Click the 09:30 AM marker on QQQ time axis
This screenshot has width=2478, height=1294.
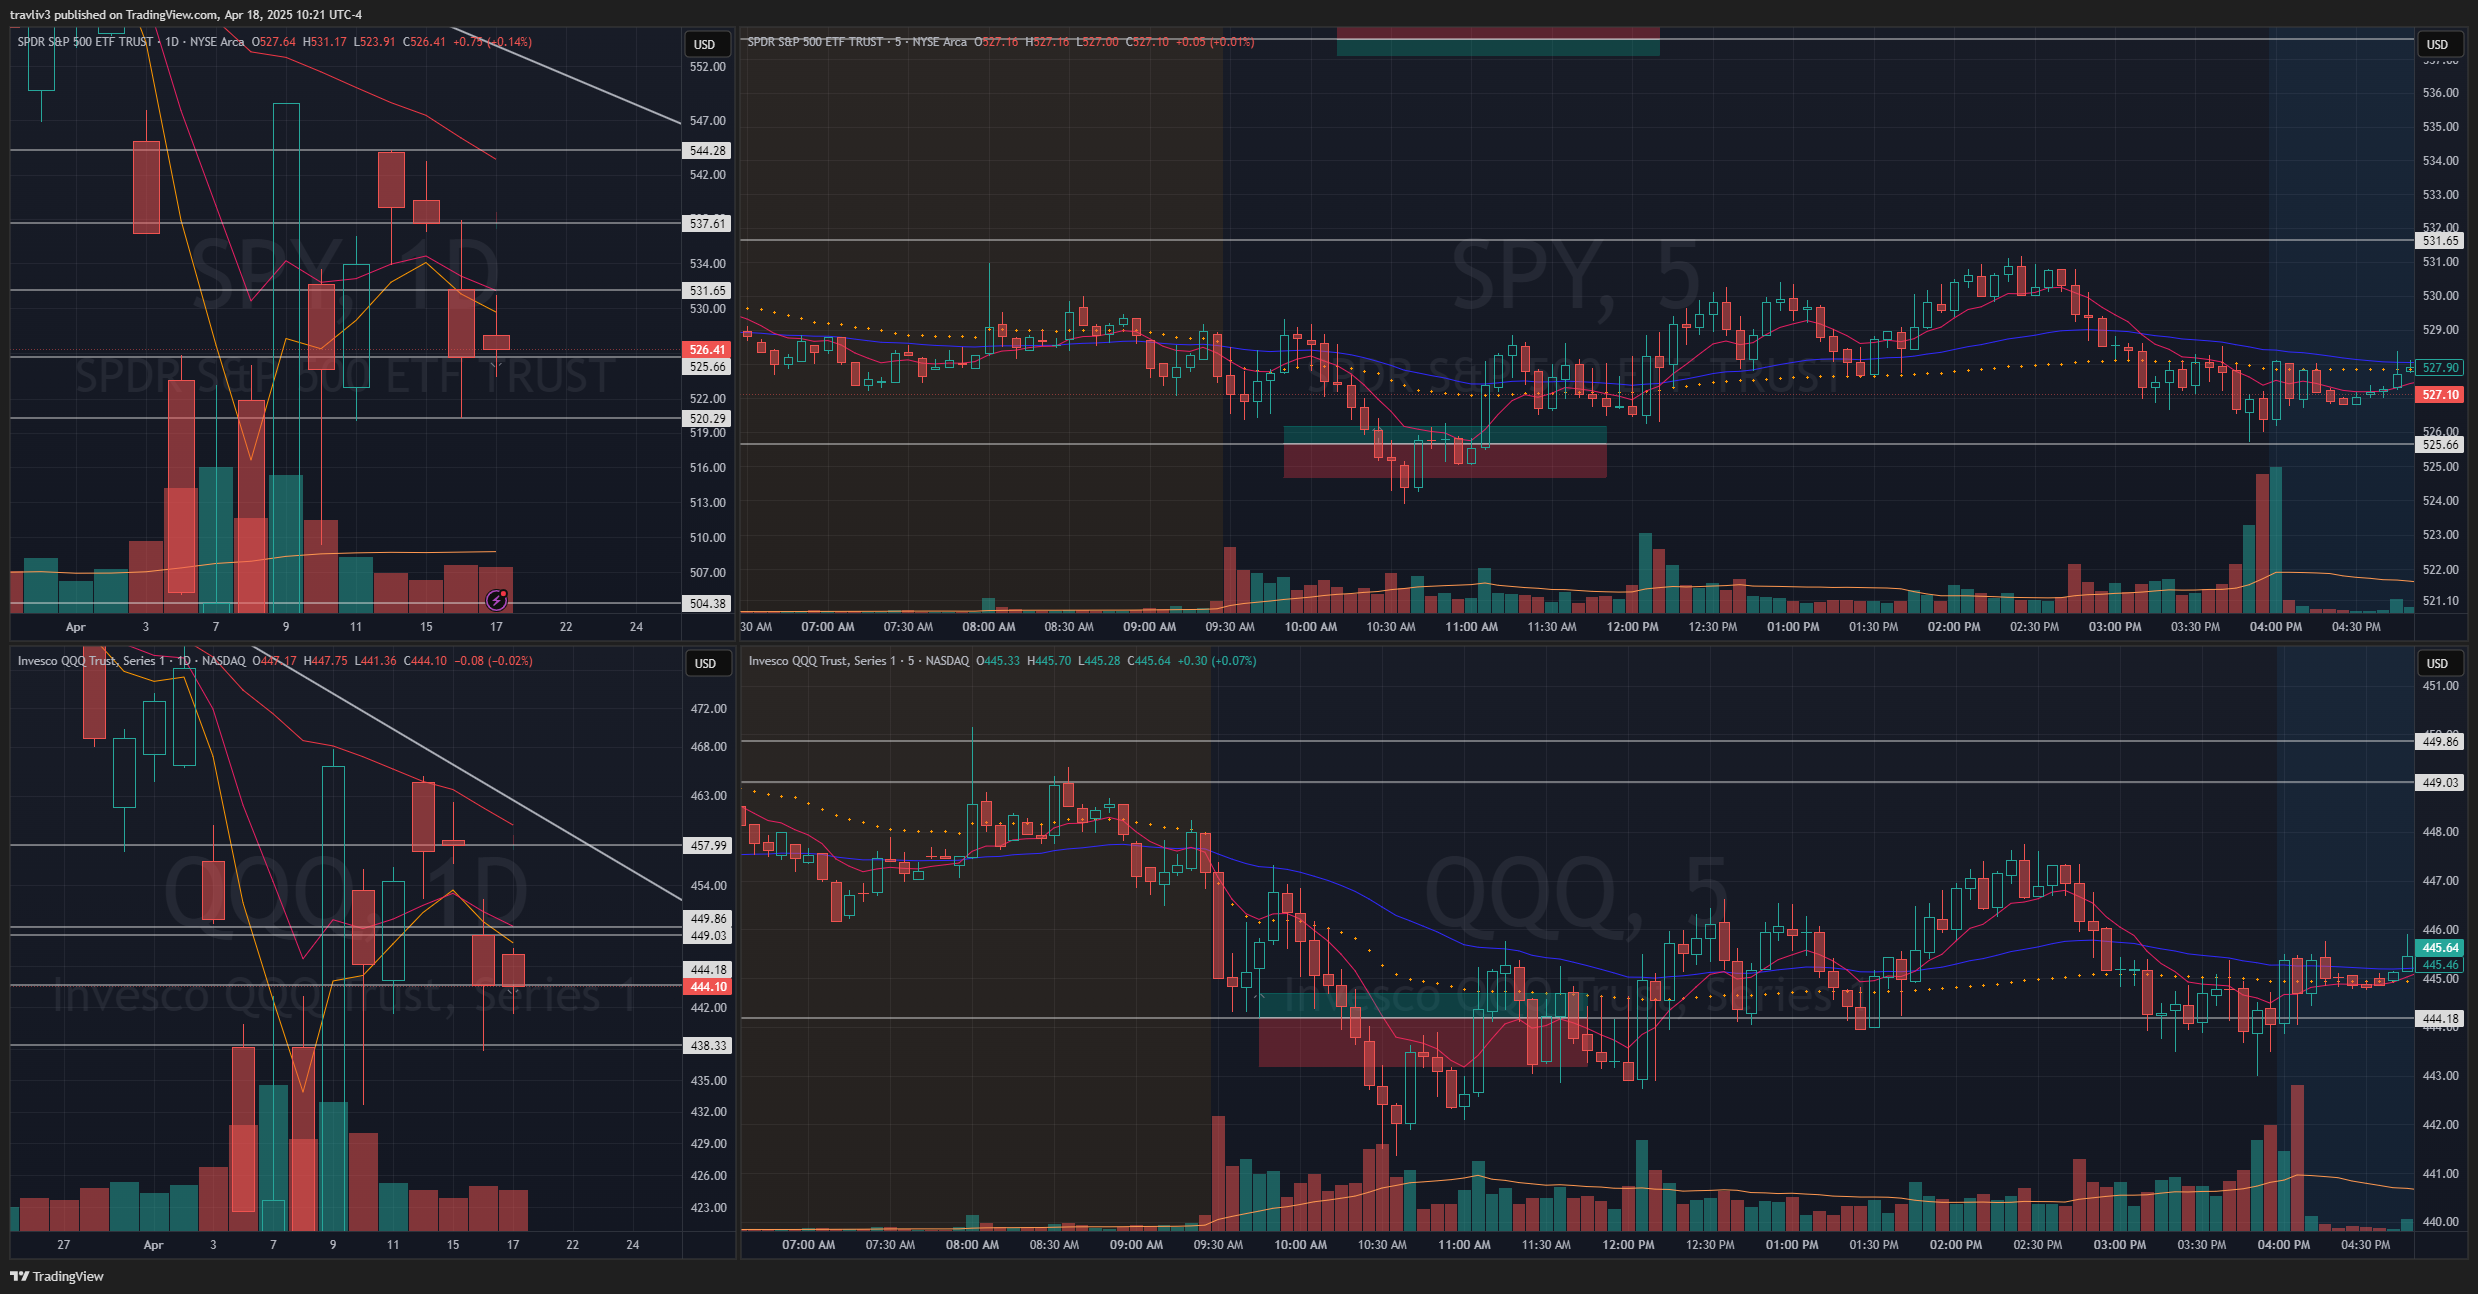pyautogui.click(x=1218, y=1245)
